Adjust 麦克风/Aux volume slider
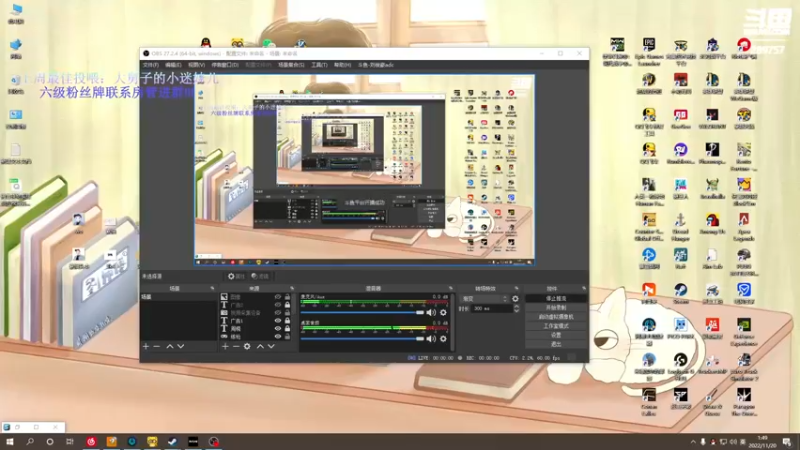The image size is (800, 450). pyautogui.click(x=362, y=312)
